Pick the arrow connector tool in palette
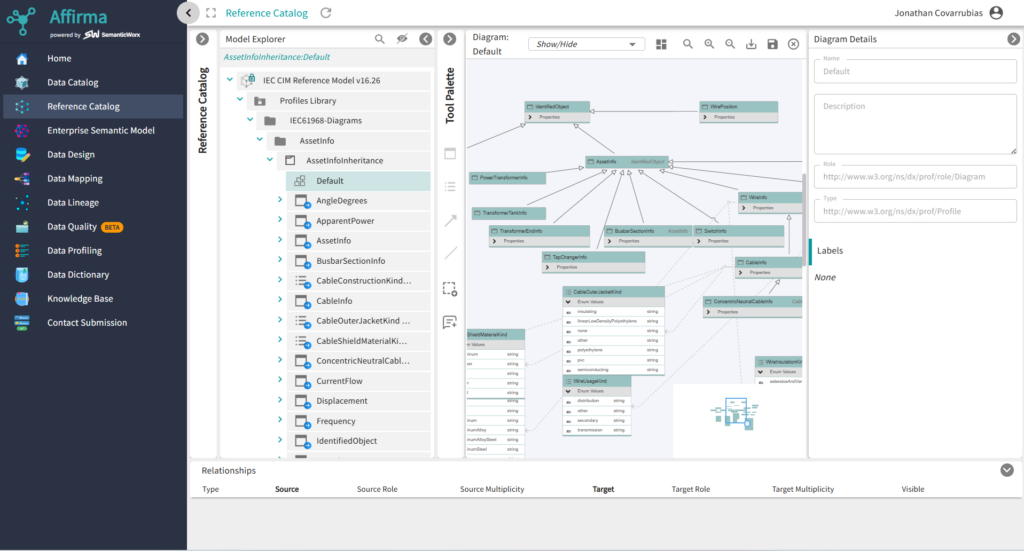The height and width of the screenshot is (551, 1024). pos(450,220)
